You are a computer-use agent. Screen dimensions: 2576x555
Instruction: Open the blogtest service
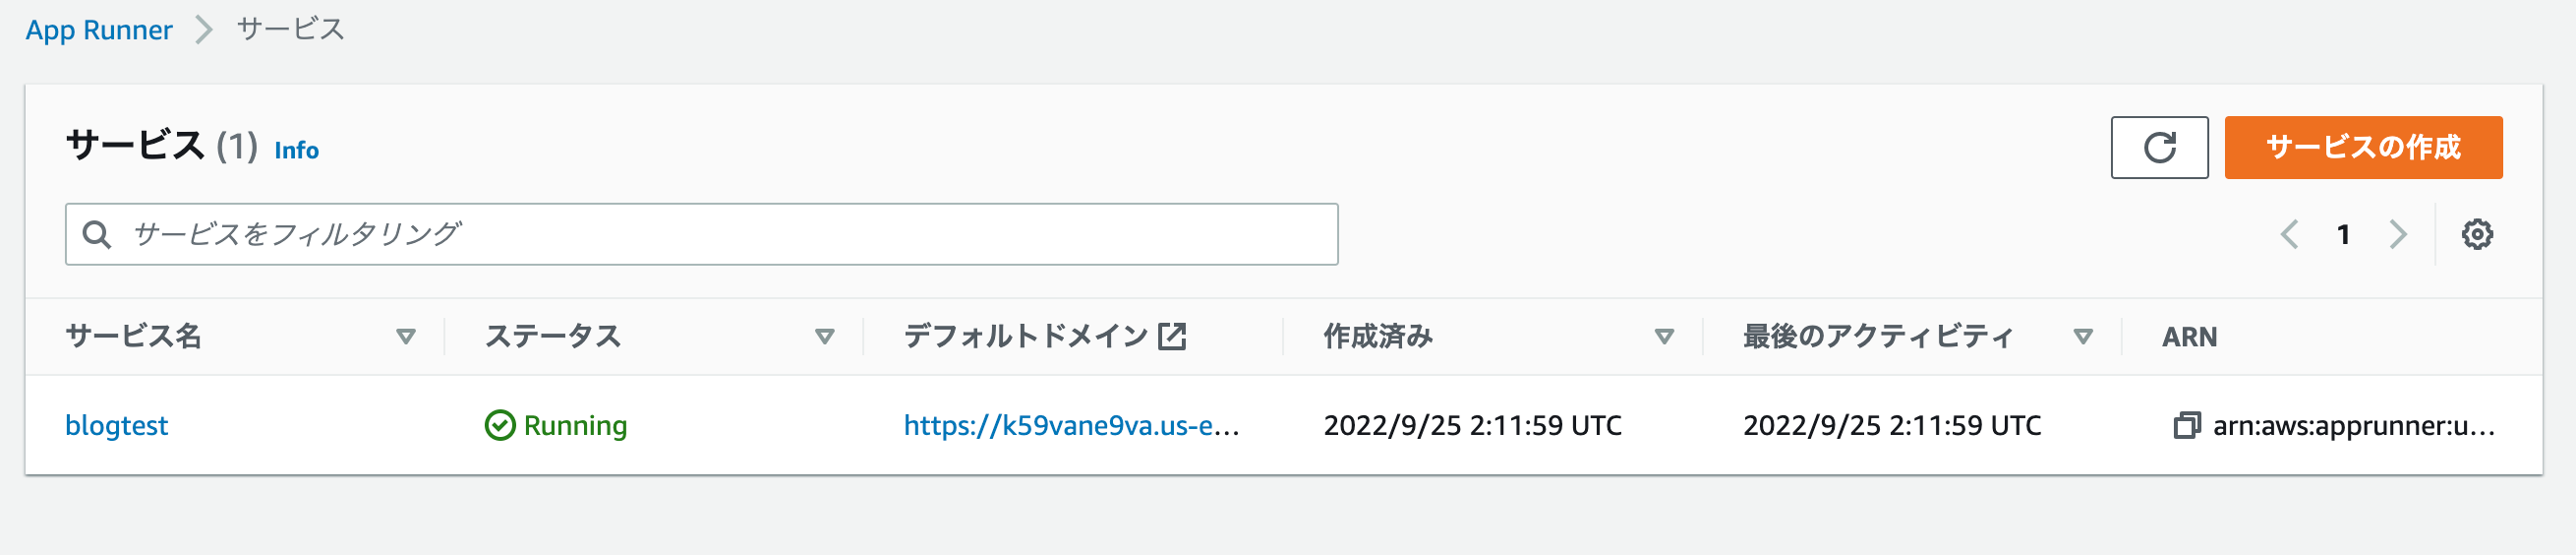[116, 425]
